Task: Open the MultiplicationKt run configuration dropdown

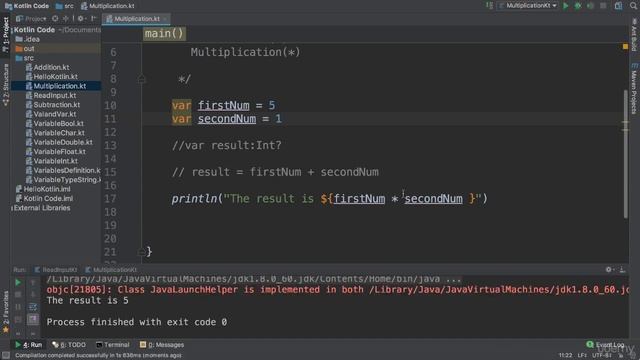Action: (528, 6)
